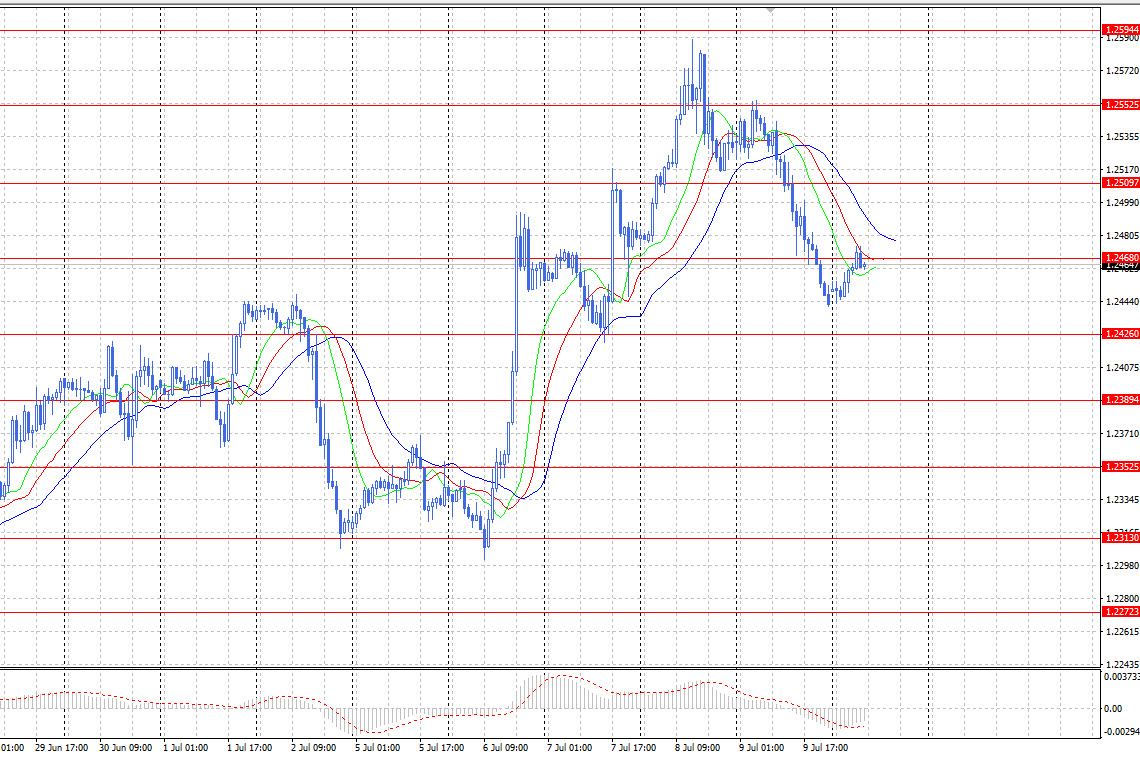The height and width of the screenshot is (758, 1140).
Task: Click the red 1.22723 level label
Action: coord(1121,612)
